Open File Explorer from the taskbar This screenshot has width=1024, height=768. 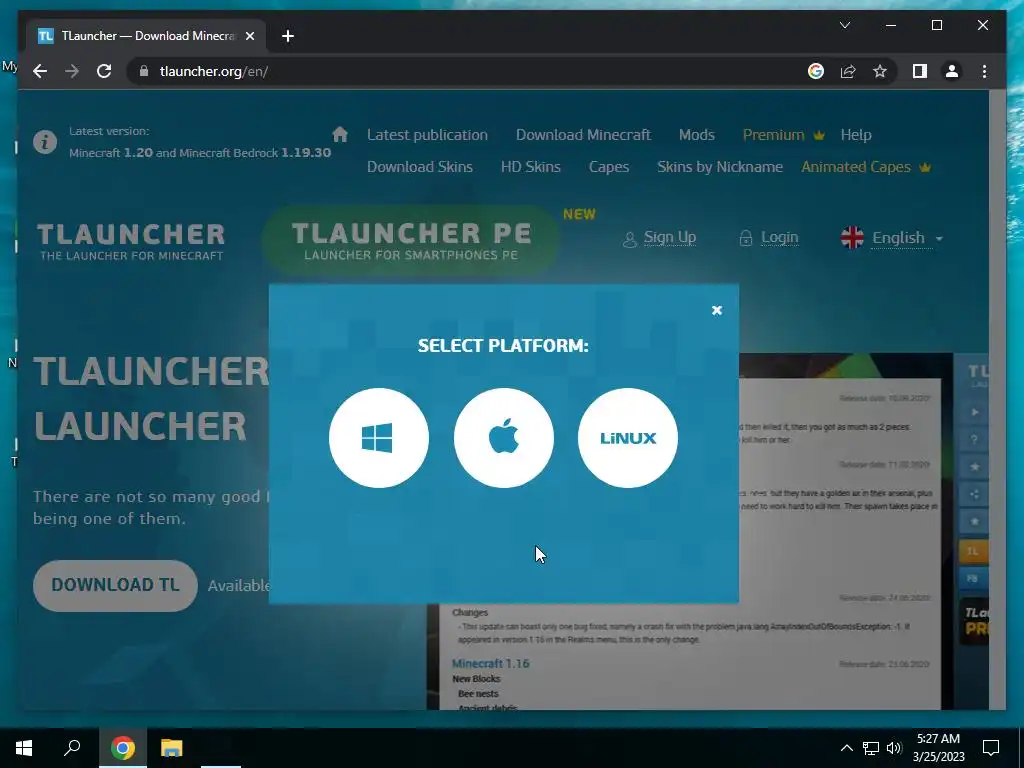(x=172, y=748)
